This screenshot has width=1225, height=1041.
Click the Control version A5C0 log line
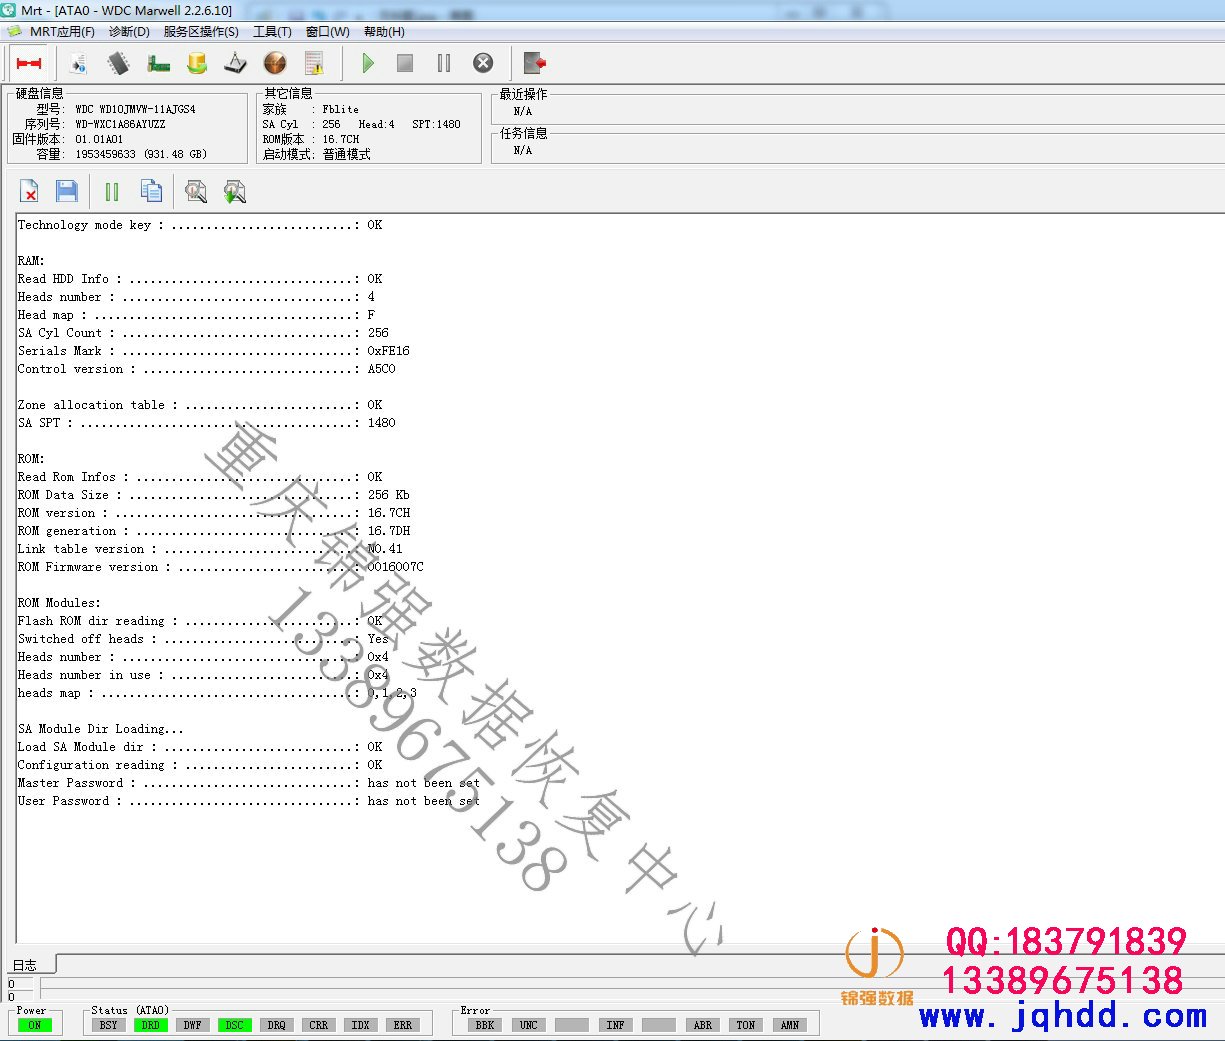click(207, 369)
